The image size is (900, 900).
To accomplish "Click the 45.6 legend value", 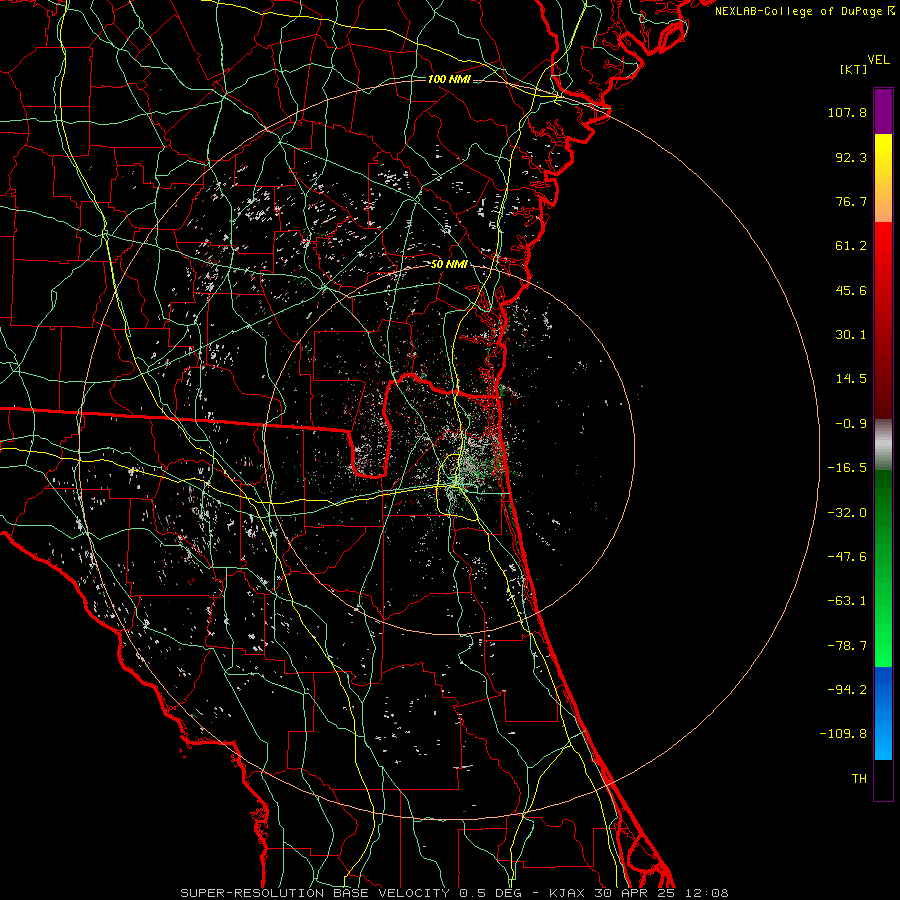I will (851, 290).
